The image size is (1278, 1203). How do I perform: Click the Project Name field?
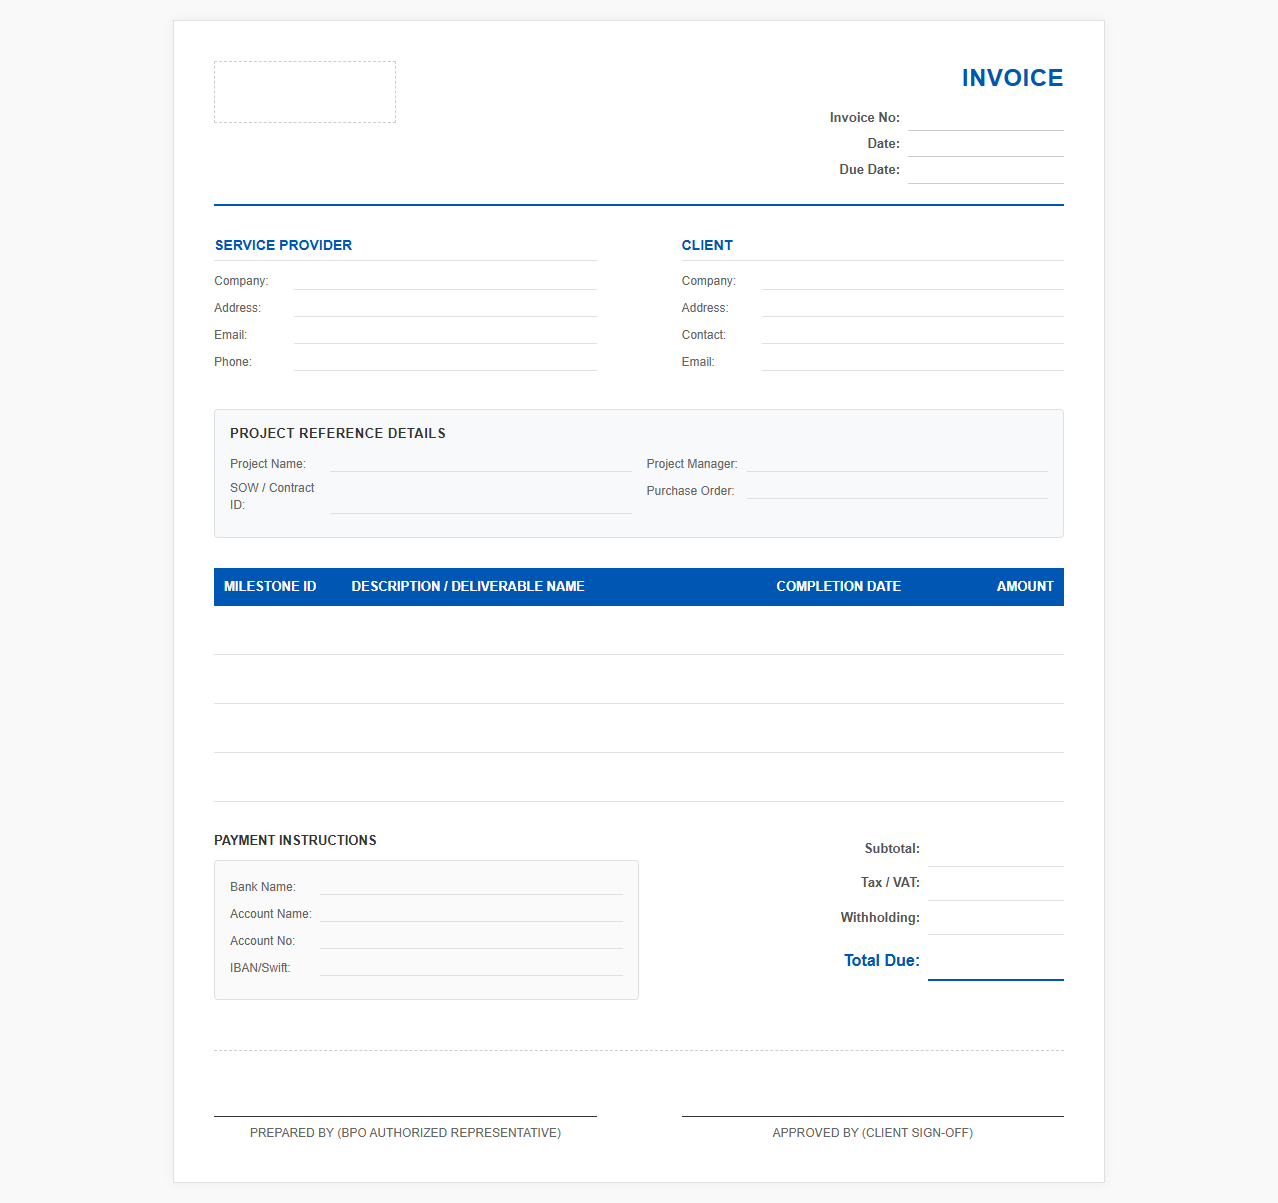pos(481,463)
